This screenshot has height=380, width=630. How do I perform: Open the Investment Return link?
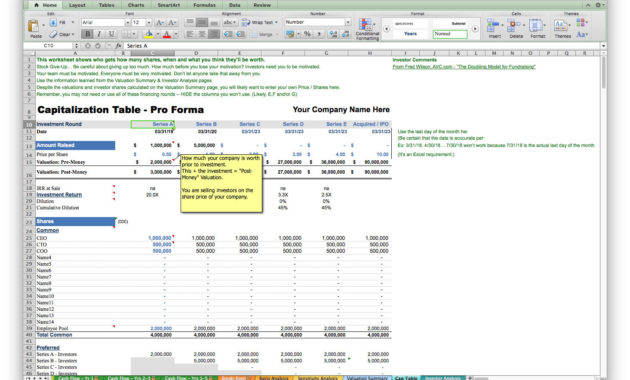59,195
